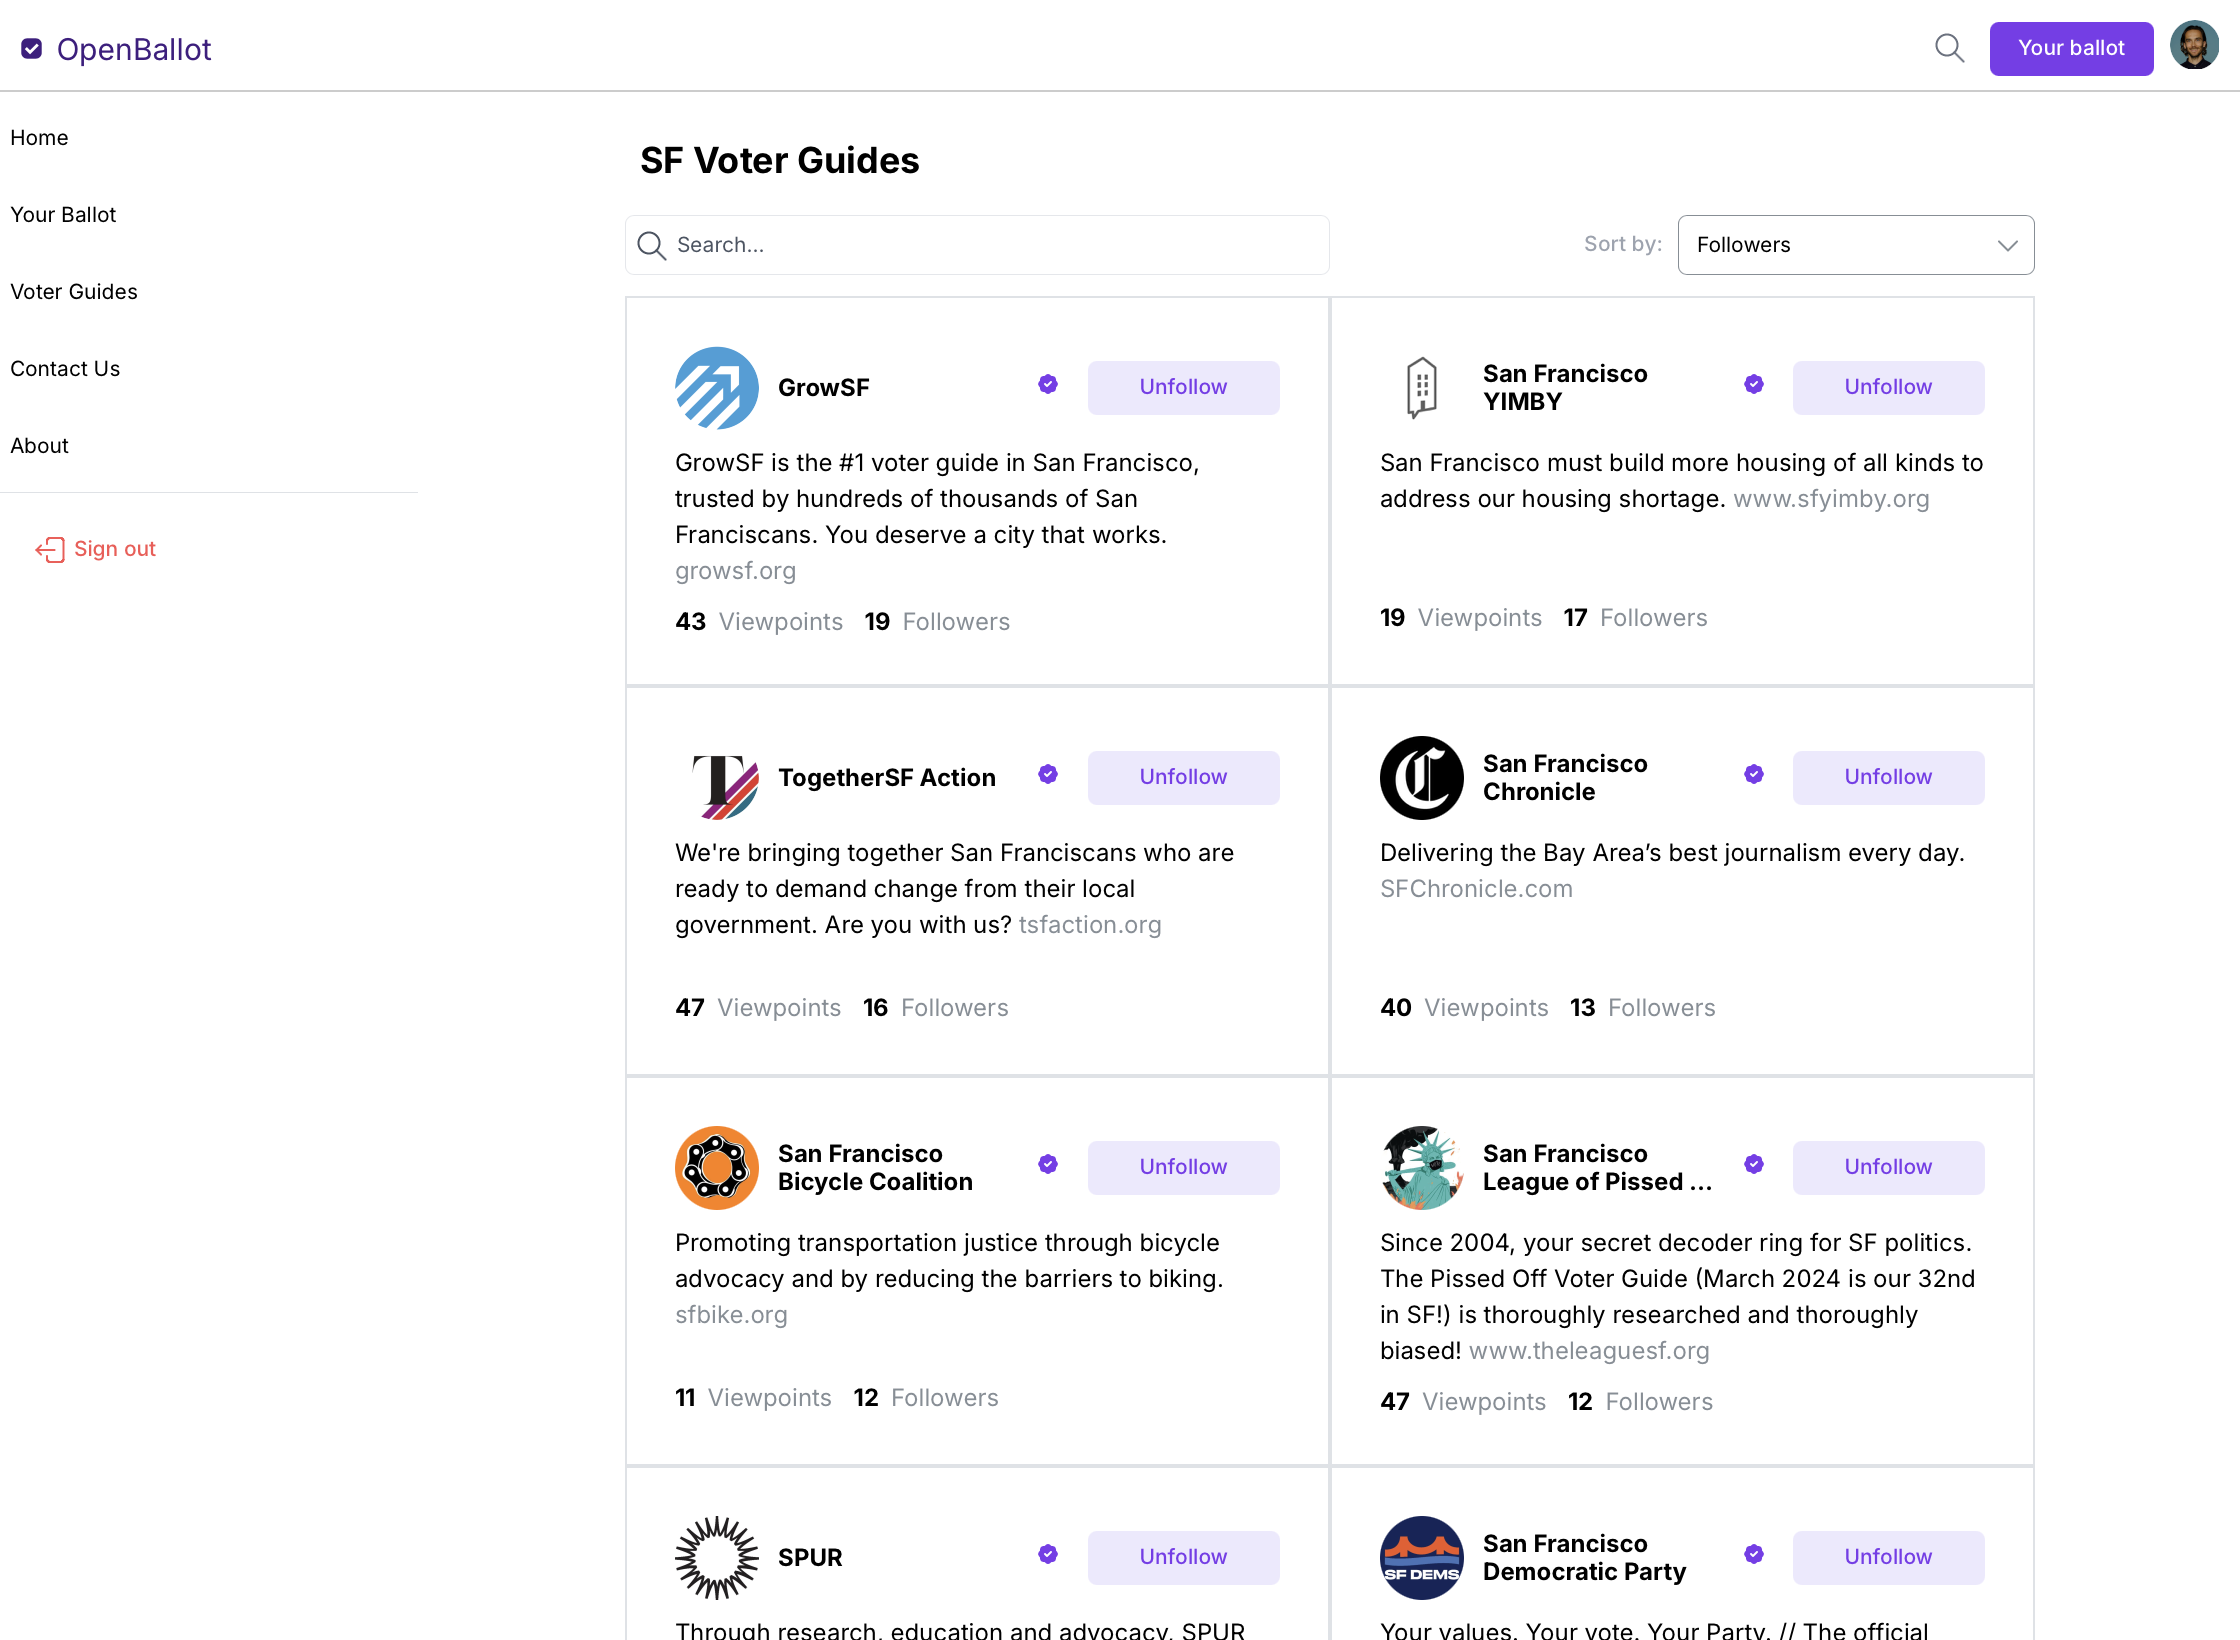The width and height of the screenshot is (2240, 1640).
Task: Unfollow San Francisco League of Pissed
Action: point(1888,1167)
